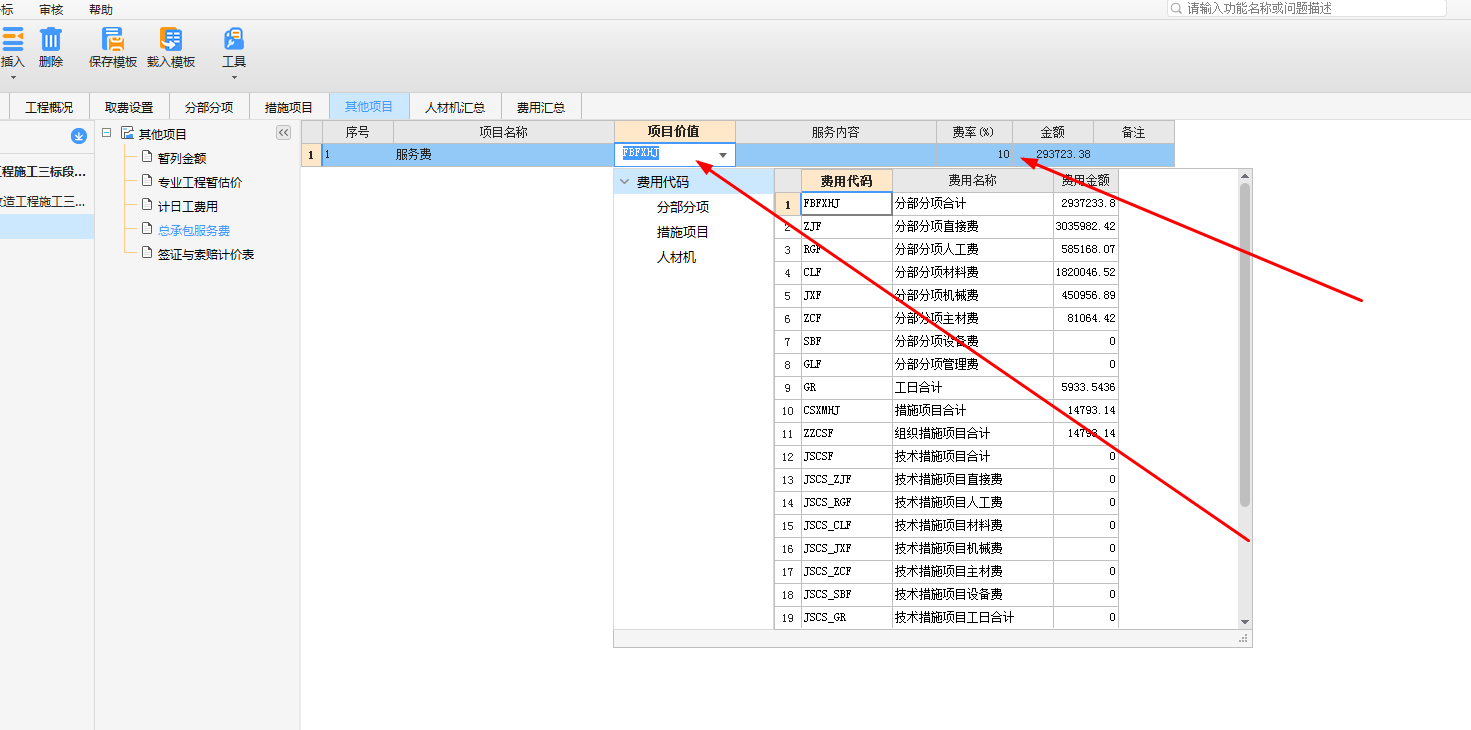Click the 服务内容 cell in row 1 of the main table
The image size is (1471, 730).
tap(836, 155)
